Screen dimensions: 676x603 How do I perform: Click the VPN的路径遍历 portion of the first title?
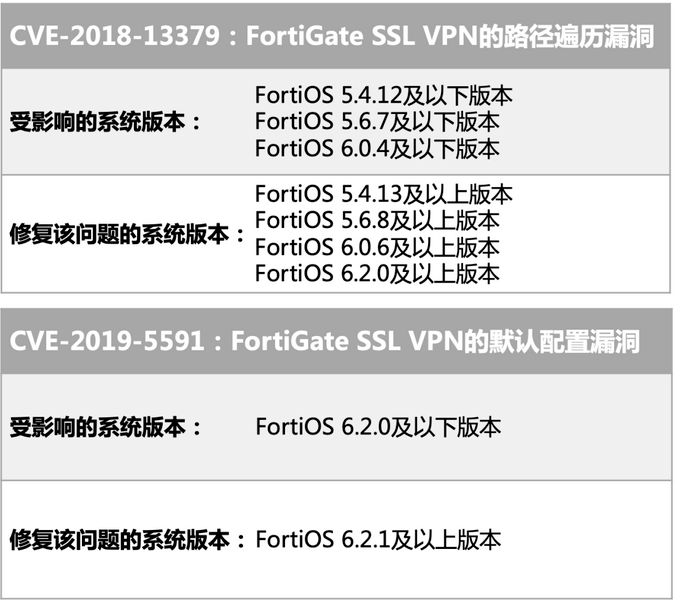click(x=511, y=39)
